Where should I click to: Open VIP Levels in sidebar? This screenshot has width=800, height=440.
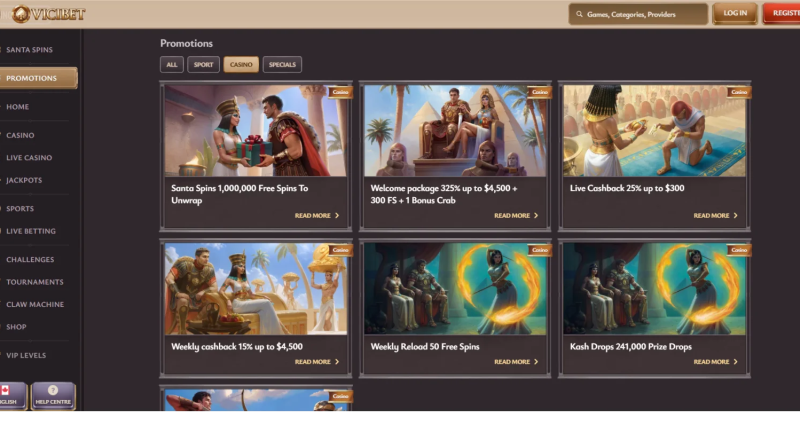click(x=26, y=355)
